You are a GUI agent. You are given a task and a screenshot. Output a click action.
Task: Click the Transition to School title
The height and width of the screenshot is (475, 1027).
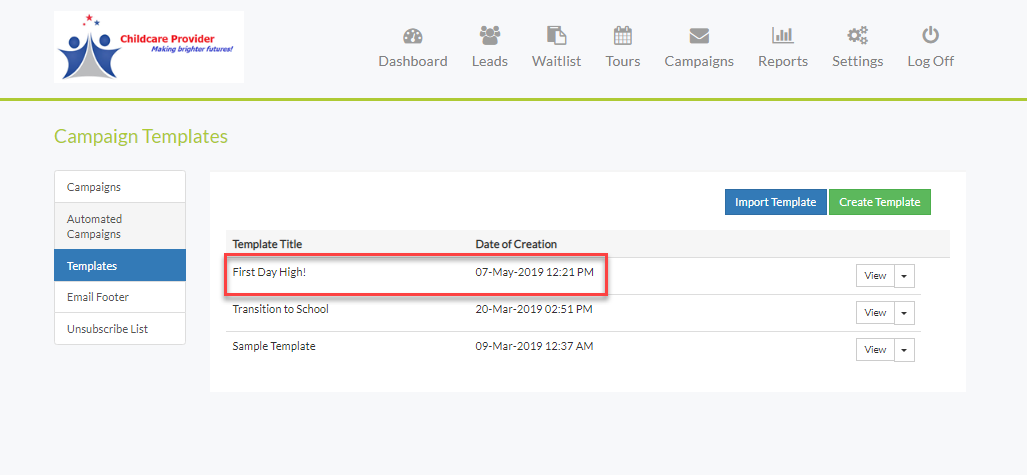(280, 309)
